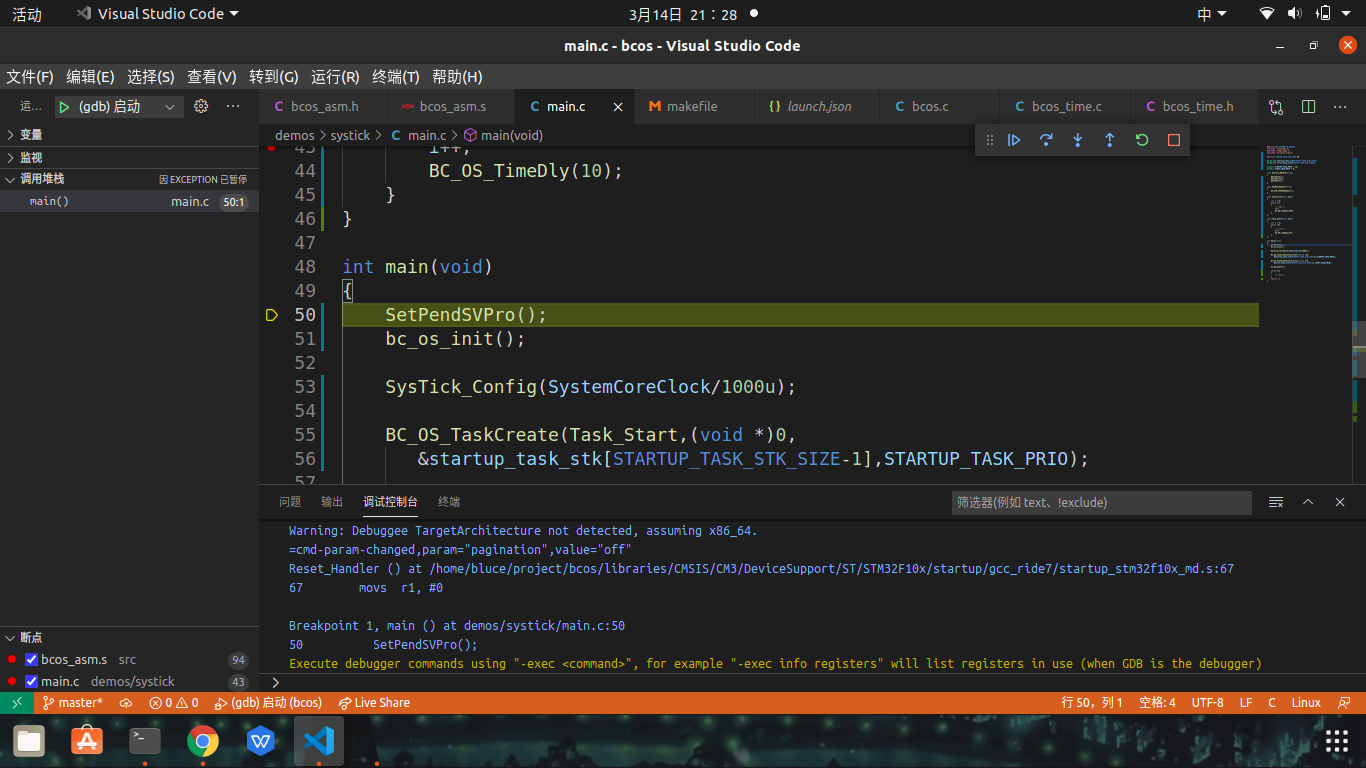Click the breakpoint glyph at line 50
This screenshot has height=768, width=1366.
(x=271, y=315)
